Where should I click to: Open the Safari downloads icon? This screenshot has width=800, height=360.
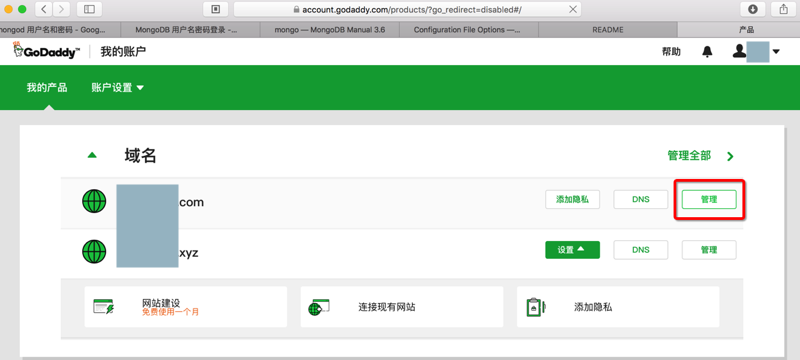point(753,9)
